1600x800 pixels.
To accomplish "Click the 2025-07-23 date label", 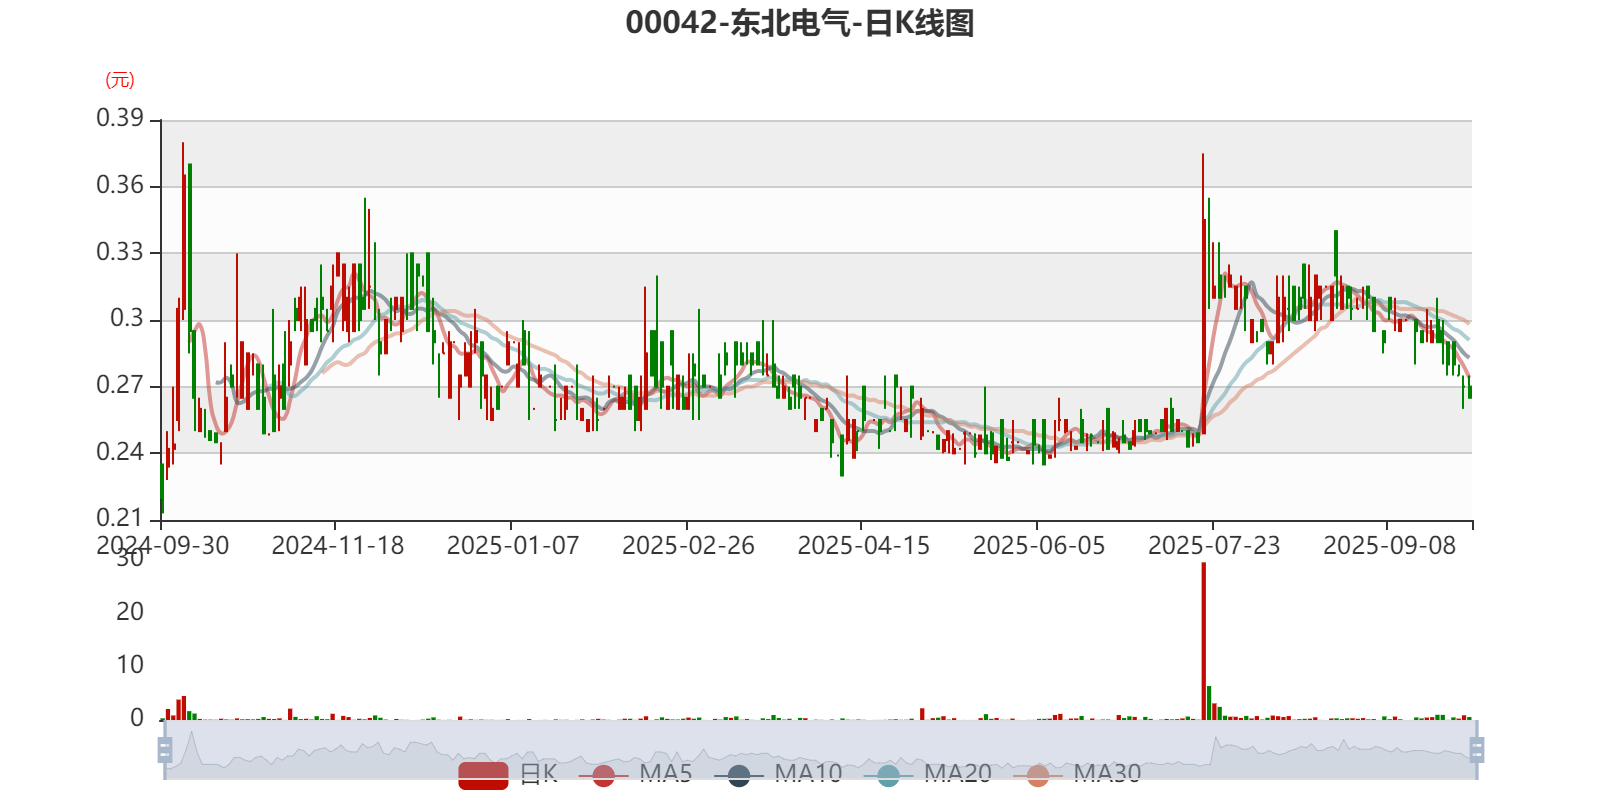I will click(1214, 546).
